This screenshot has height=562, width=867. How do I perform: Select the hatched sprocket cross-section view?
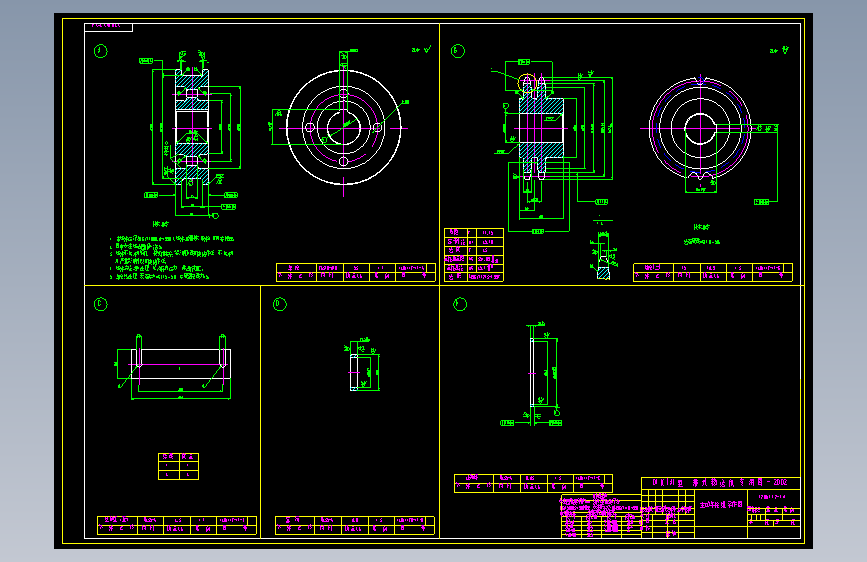click(541, 128)
